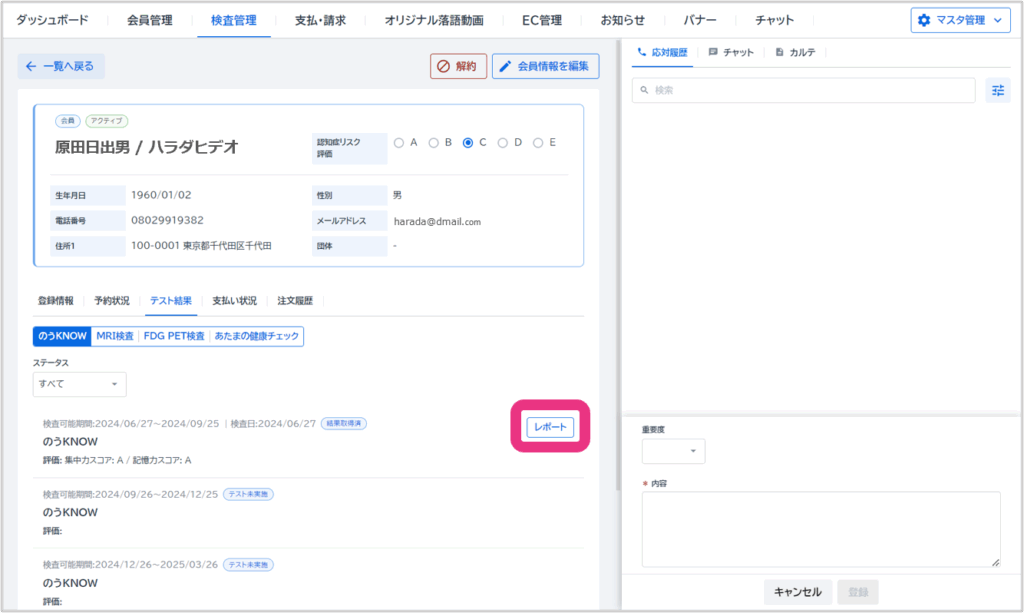The width and height of the screenshot is (1024, 613).
Task: Select the MRI検査 test type
Action: 115,336
